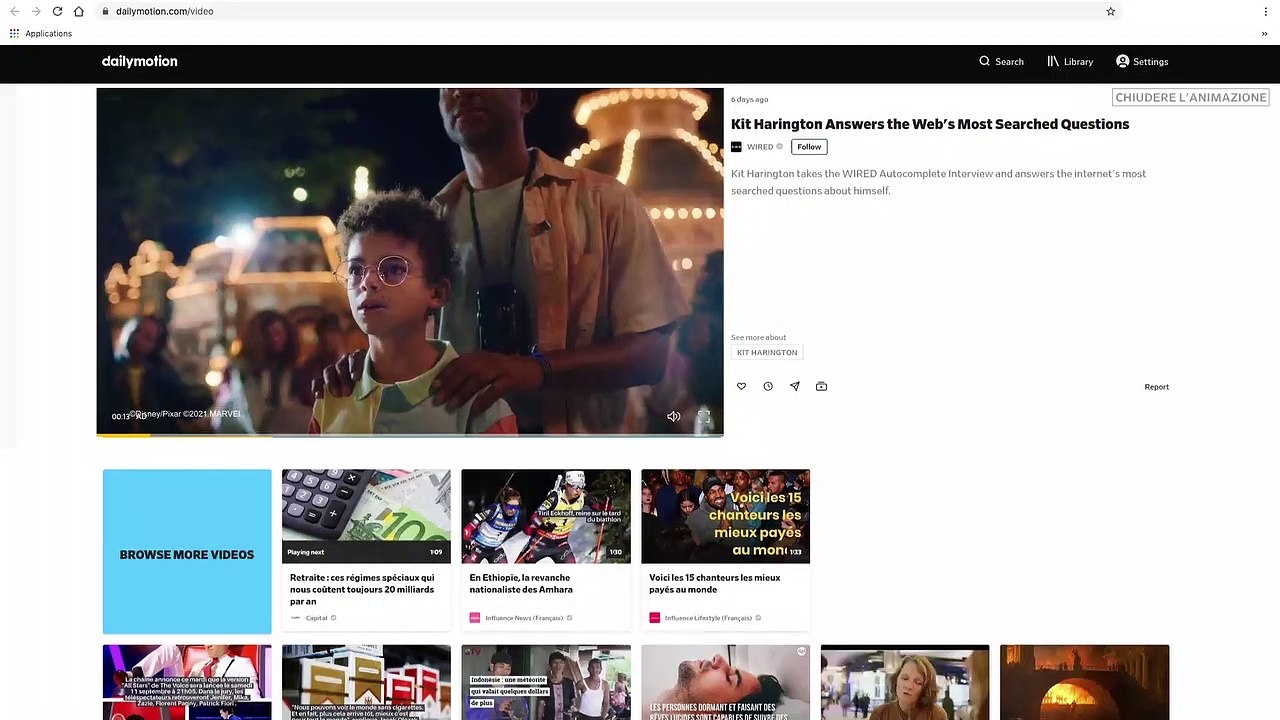
Task: Open the Influence Lifestyle (Français) channel
Action: 708,618
